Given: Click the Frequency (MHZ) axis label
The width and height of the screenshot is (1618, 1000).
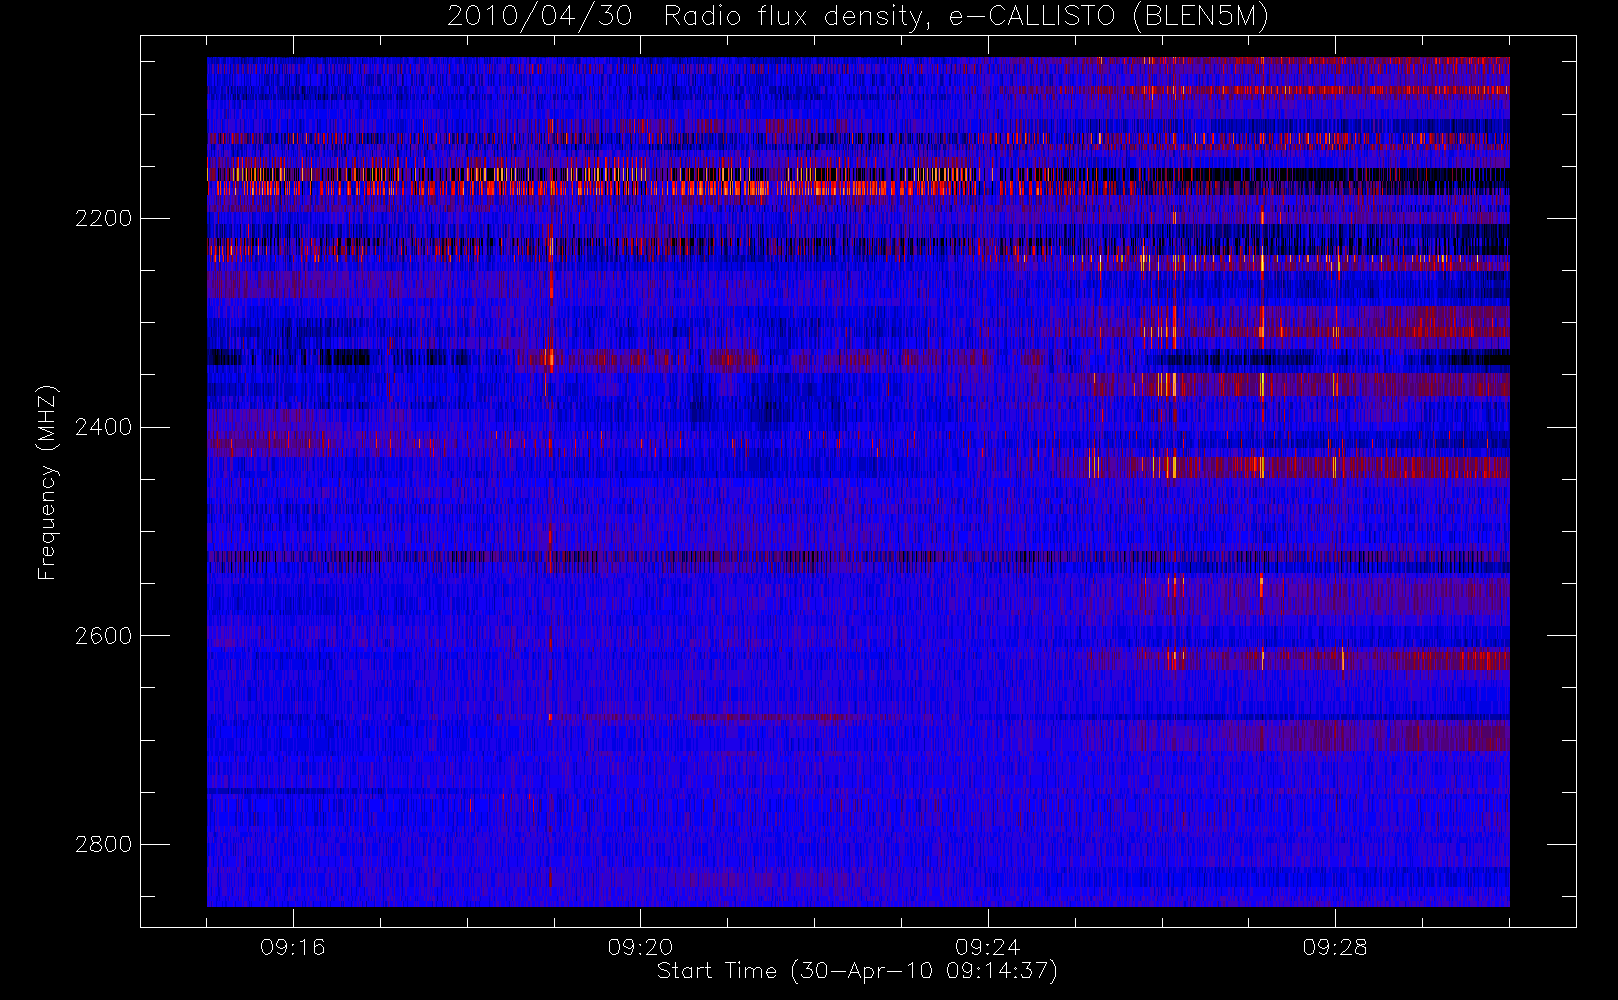Looking at the screenshot, I should pyautogui.click(x=47, y=483).
